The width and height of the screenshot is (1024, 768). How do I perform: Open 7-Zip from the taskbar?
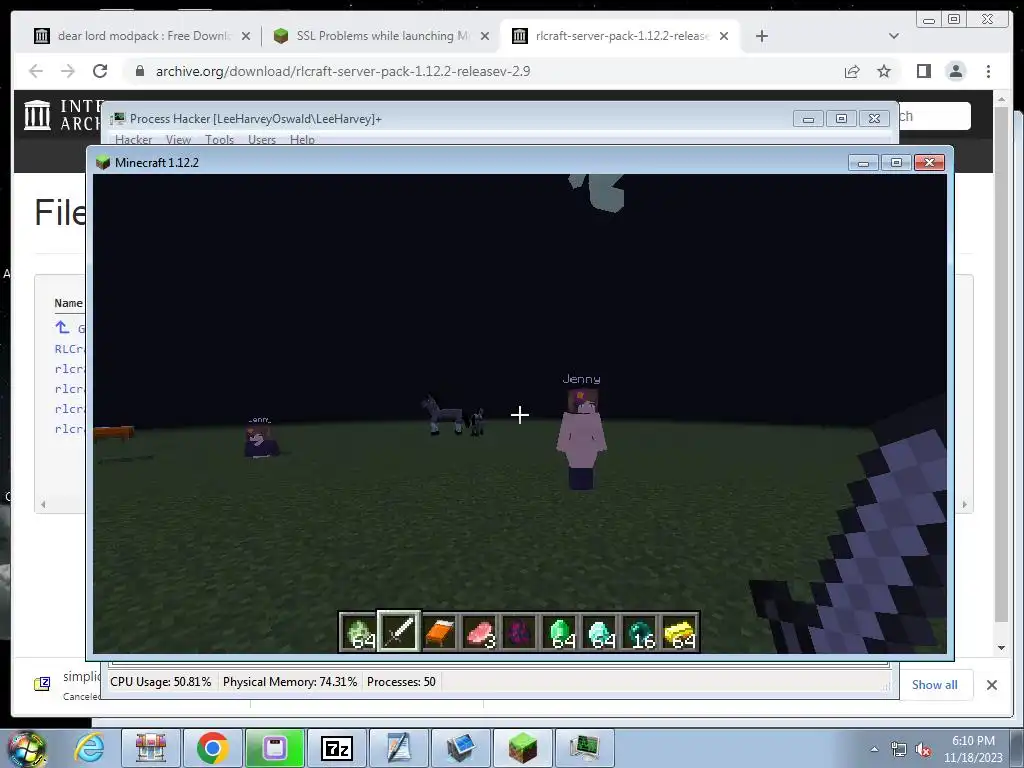coord(336,748)
